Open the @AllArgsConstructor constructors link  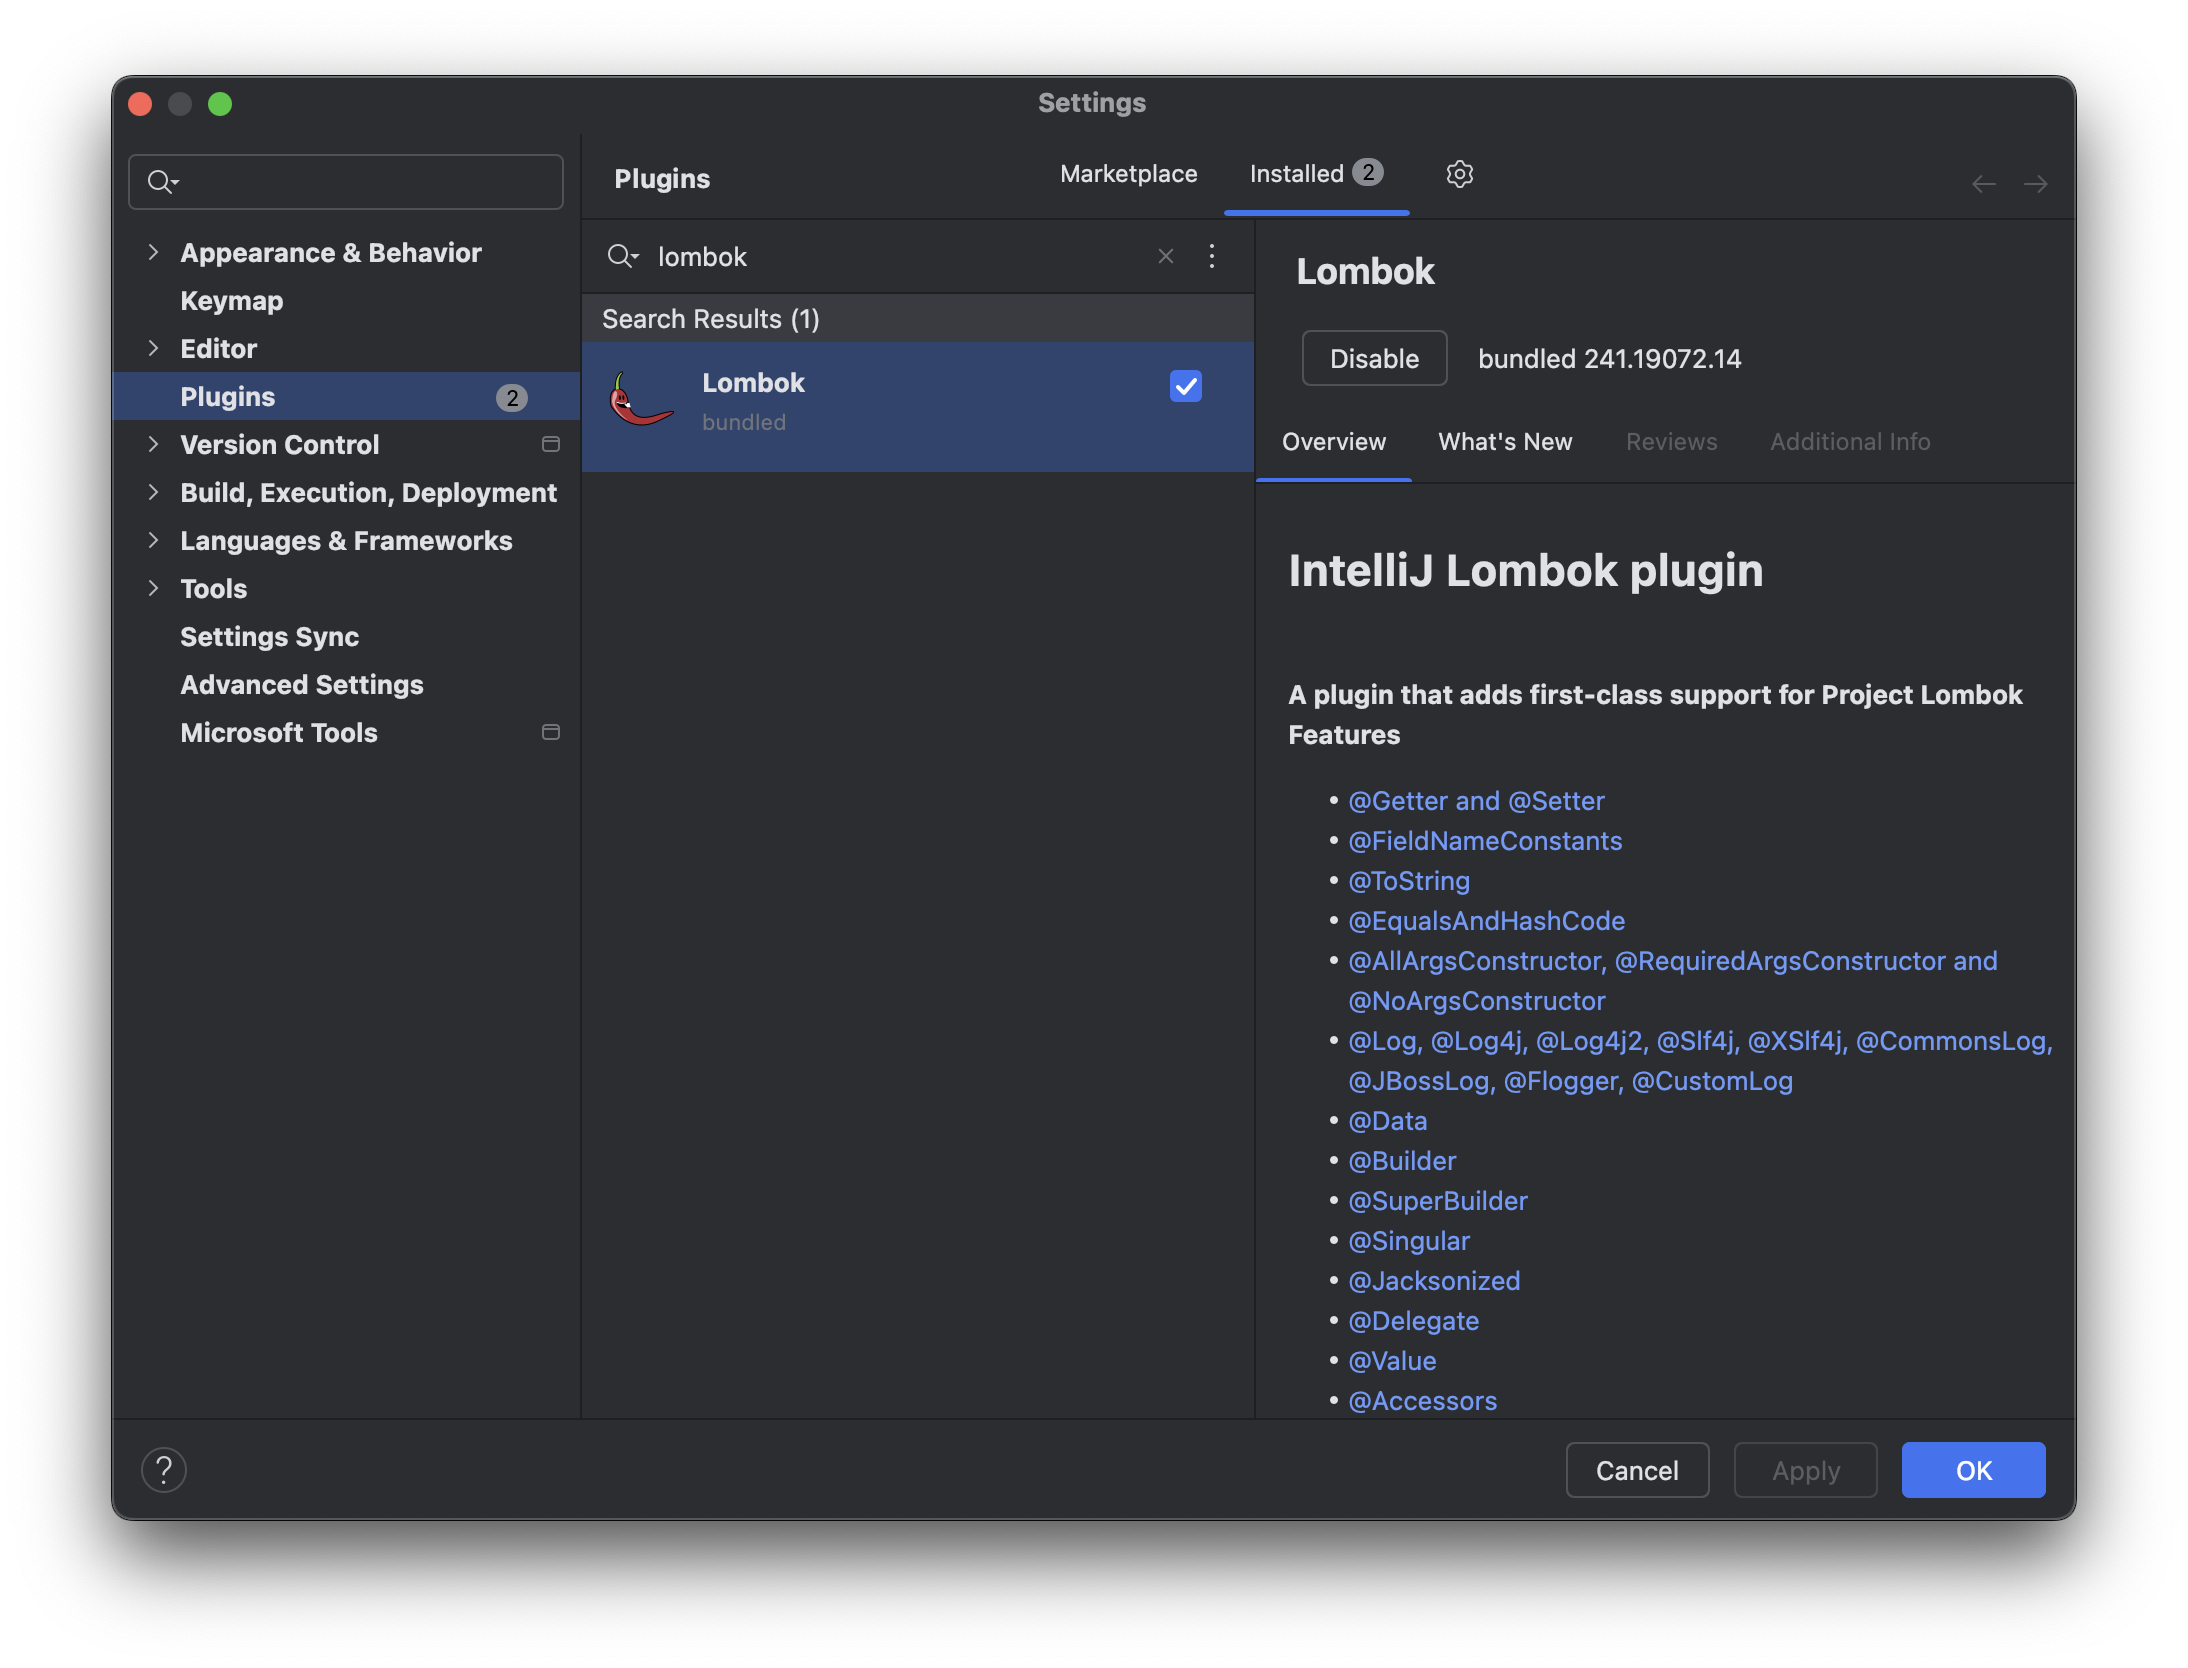tap(1672, 981)
